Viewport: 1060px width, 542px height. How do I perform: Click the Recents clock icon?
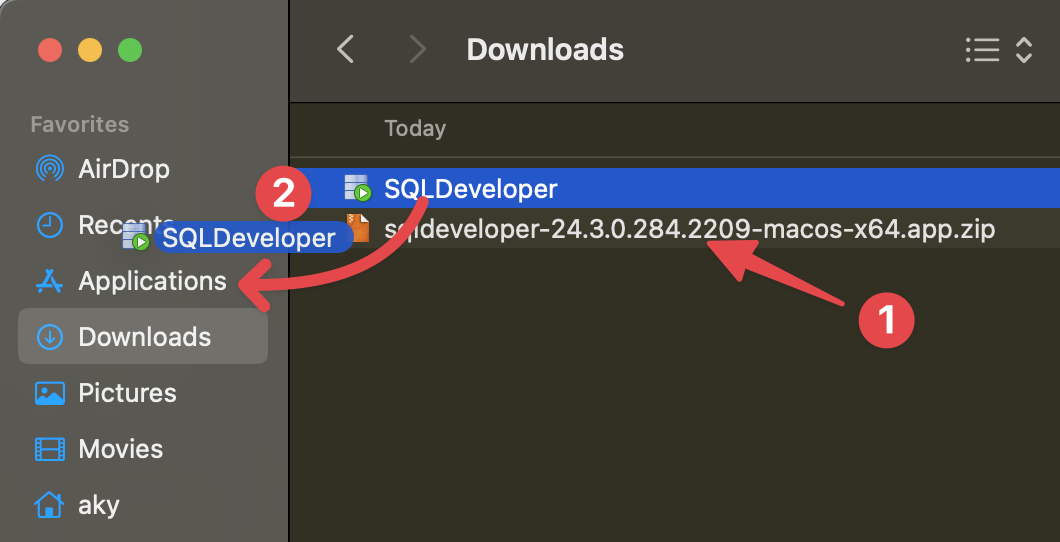pos(49,225)
